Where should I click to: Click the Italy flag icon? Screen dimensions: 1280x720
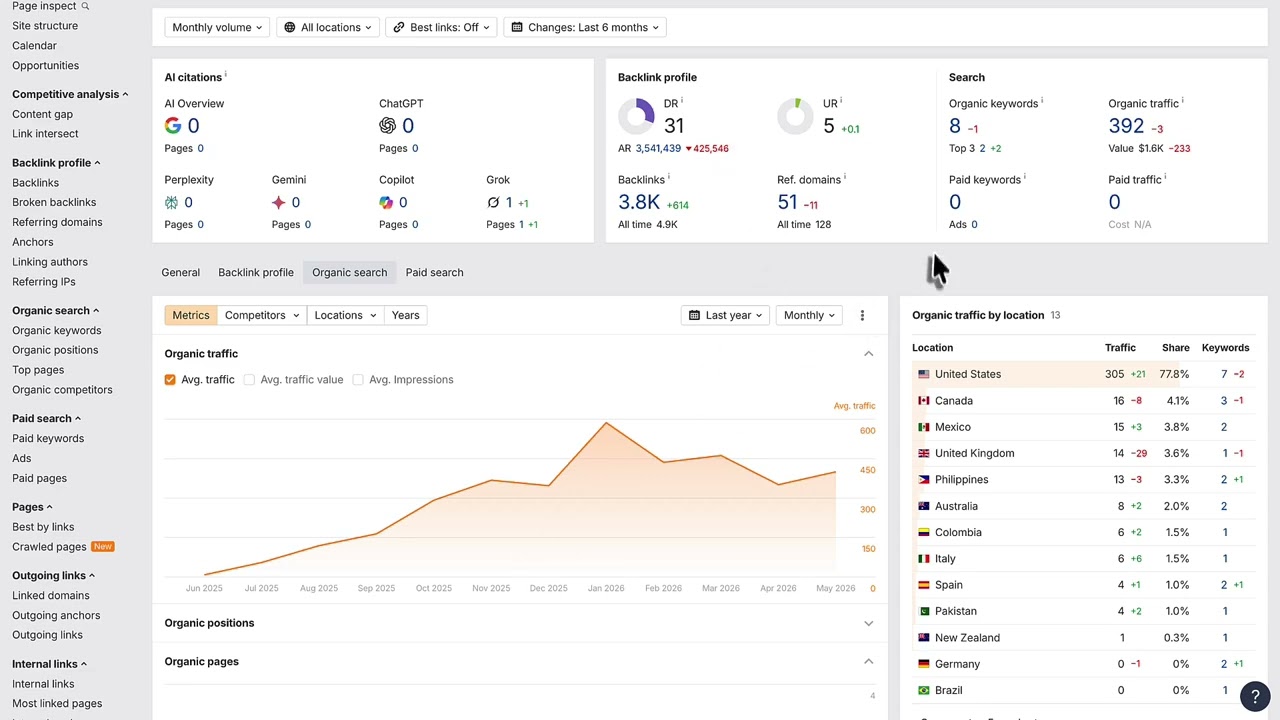(x=924, y=559)
